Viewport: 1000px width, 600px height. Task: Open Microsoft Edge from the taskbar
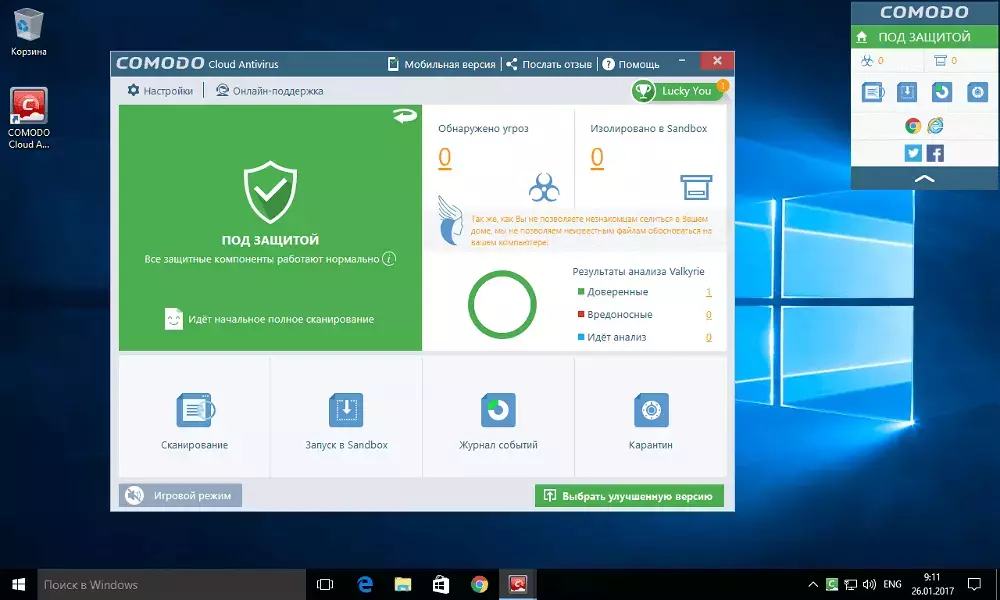365,584
